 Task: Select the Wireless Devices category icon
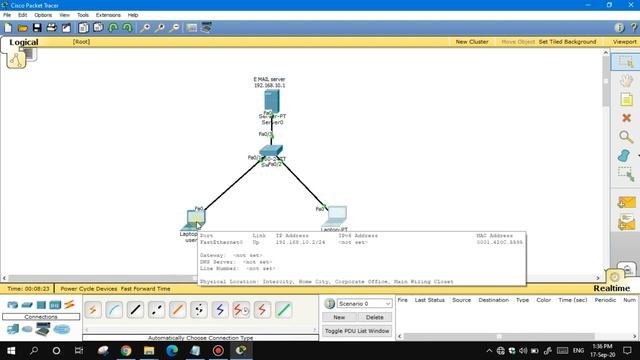(x=55, y=305)
